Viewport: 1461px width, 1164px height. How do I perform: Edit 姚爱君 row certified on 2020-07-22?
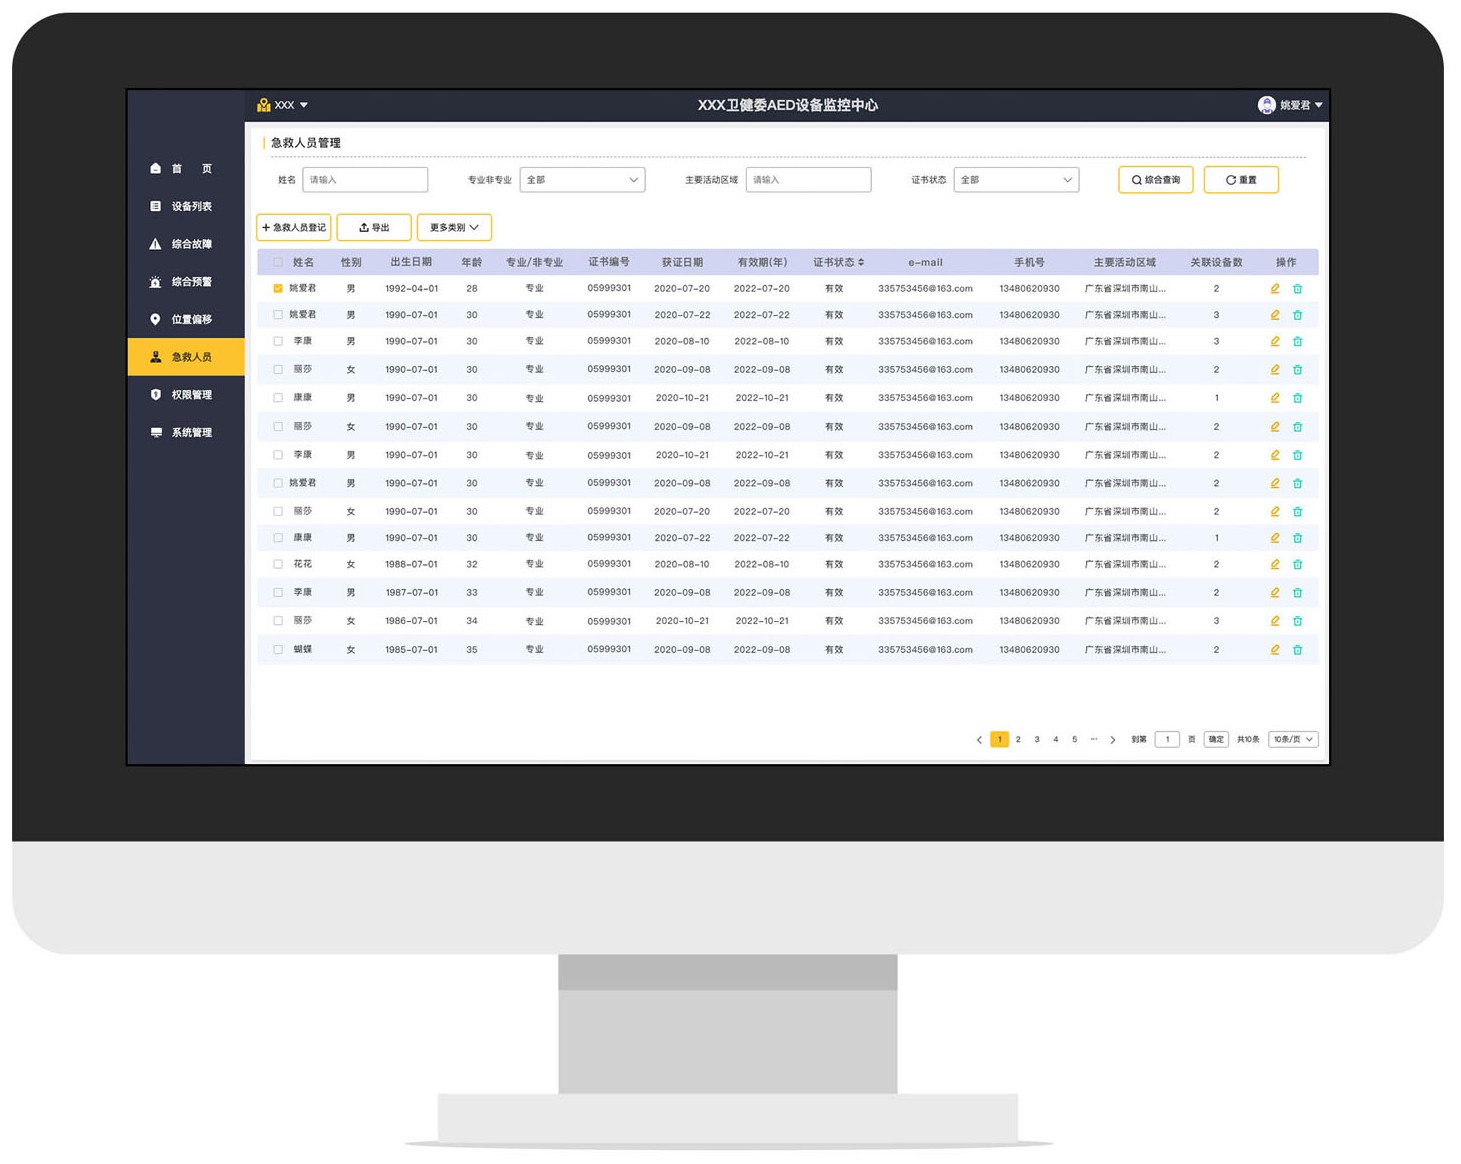coord(1275,315)
